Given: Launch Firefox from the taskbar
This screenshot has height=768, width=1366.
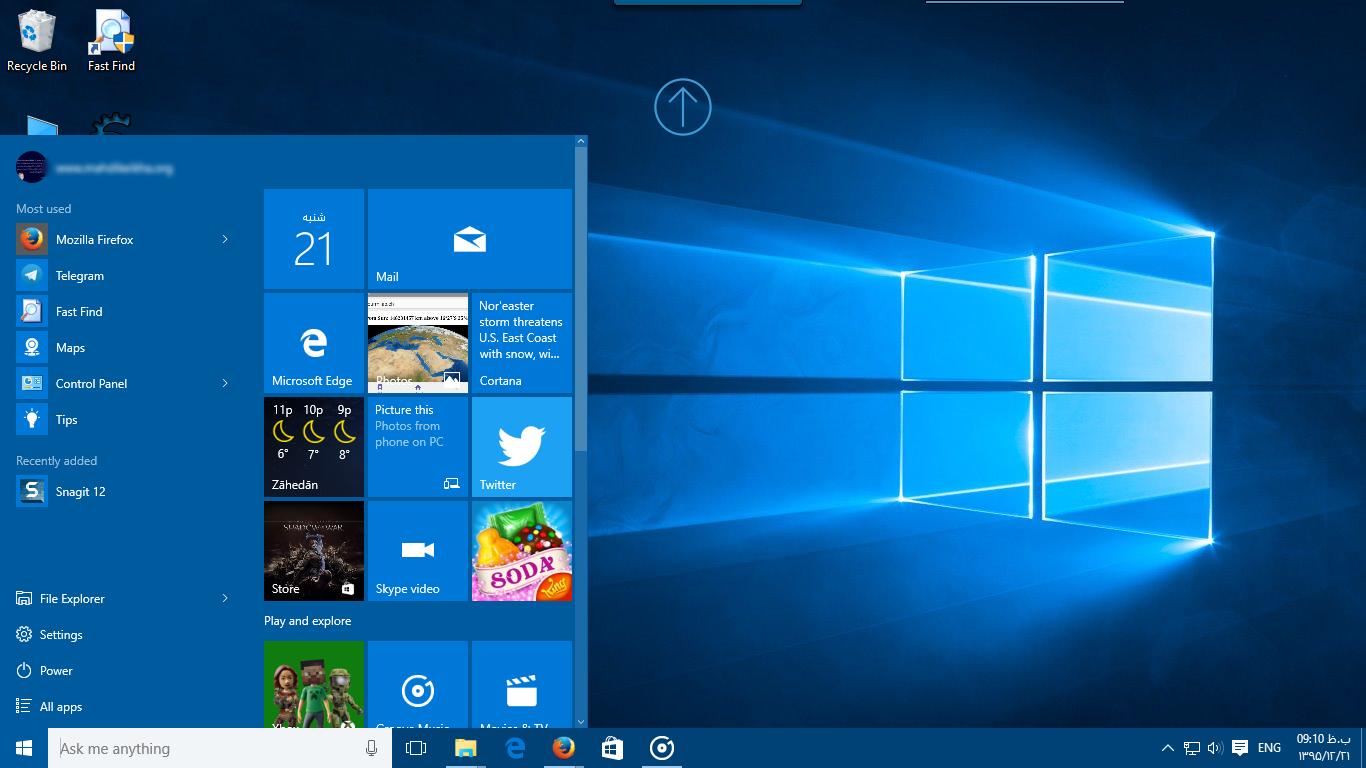Looking at the screenshot, I should (564, 748).
